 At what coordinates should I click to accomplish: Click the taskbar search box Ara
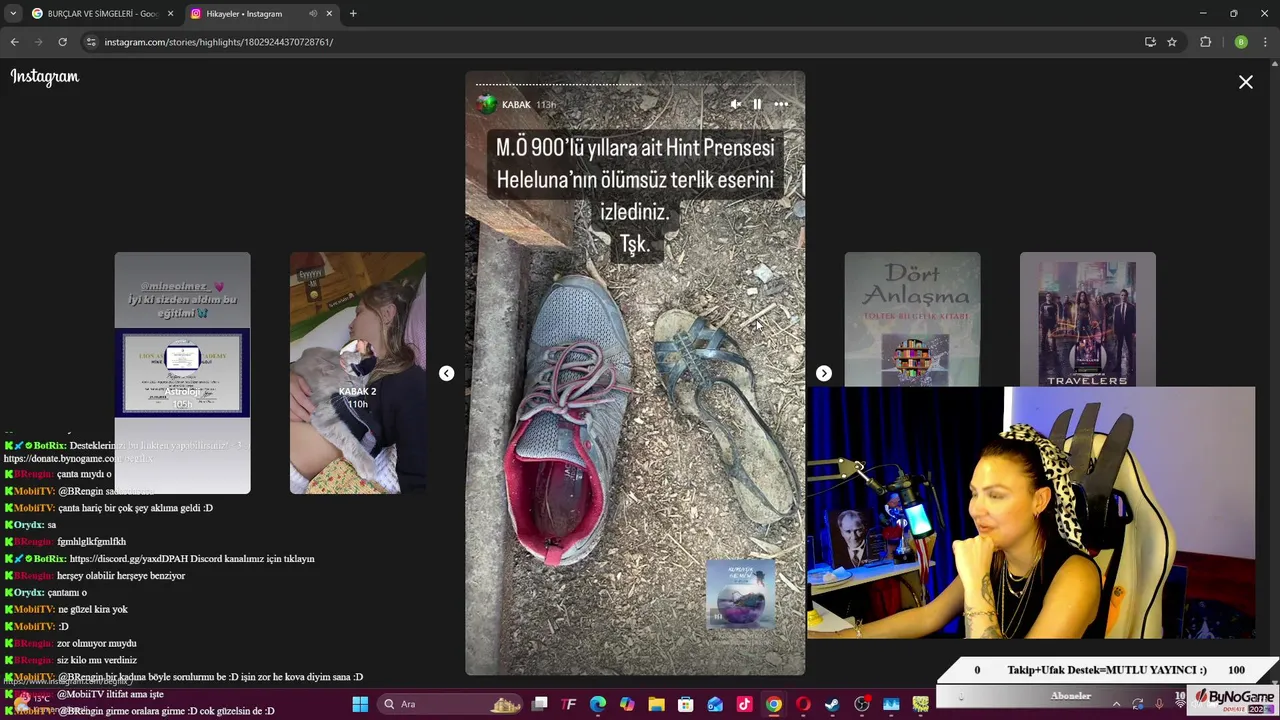pyautogui.click(x=450, y=705)
